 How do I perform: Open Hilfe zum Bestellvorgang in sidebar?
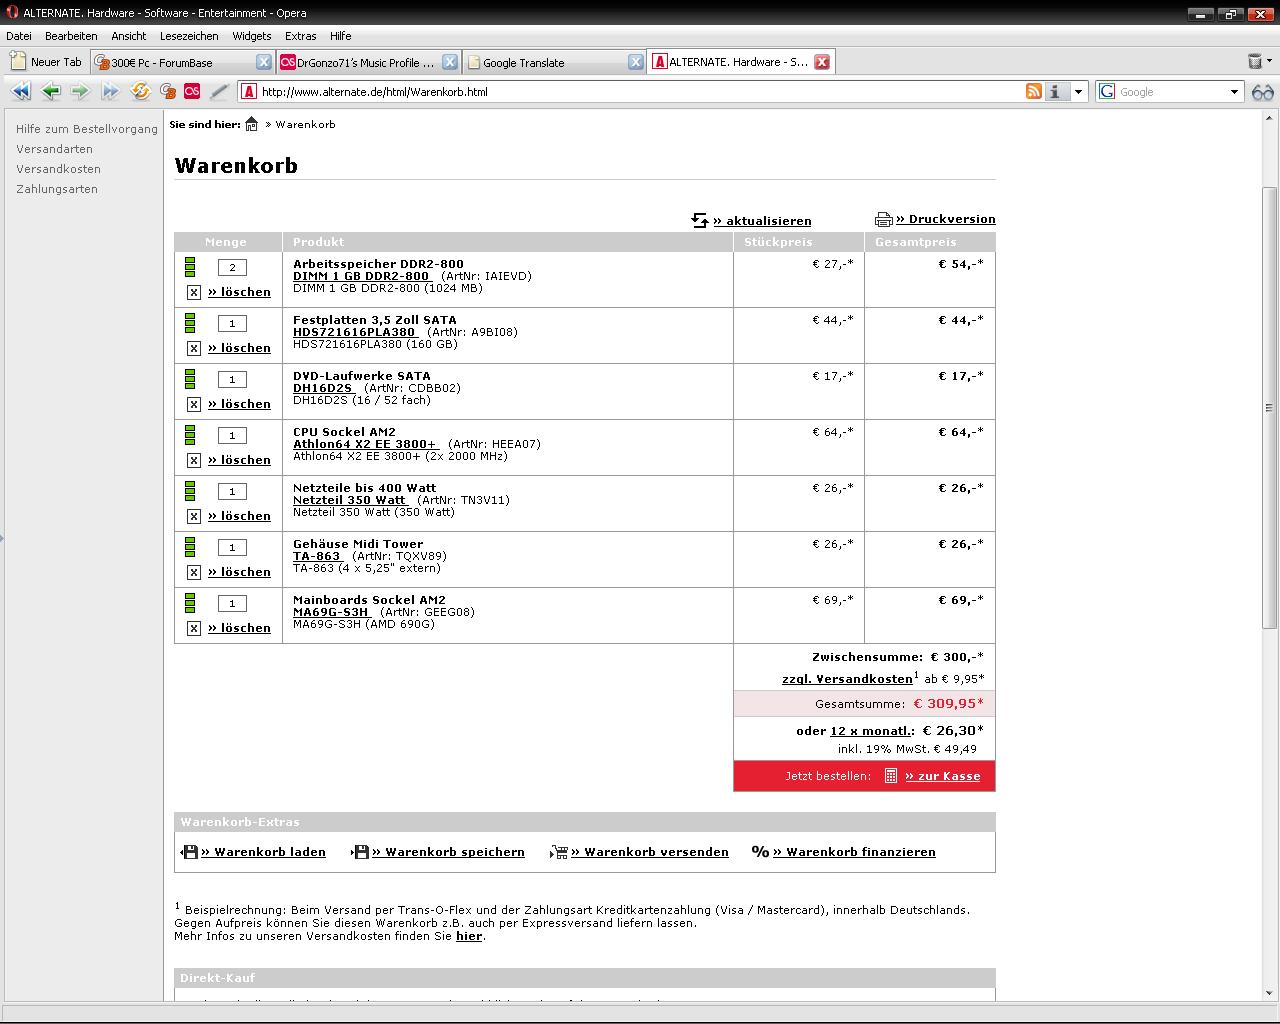tap(87, 129)
